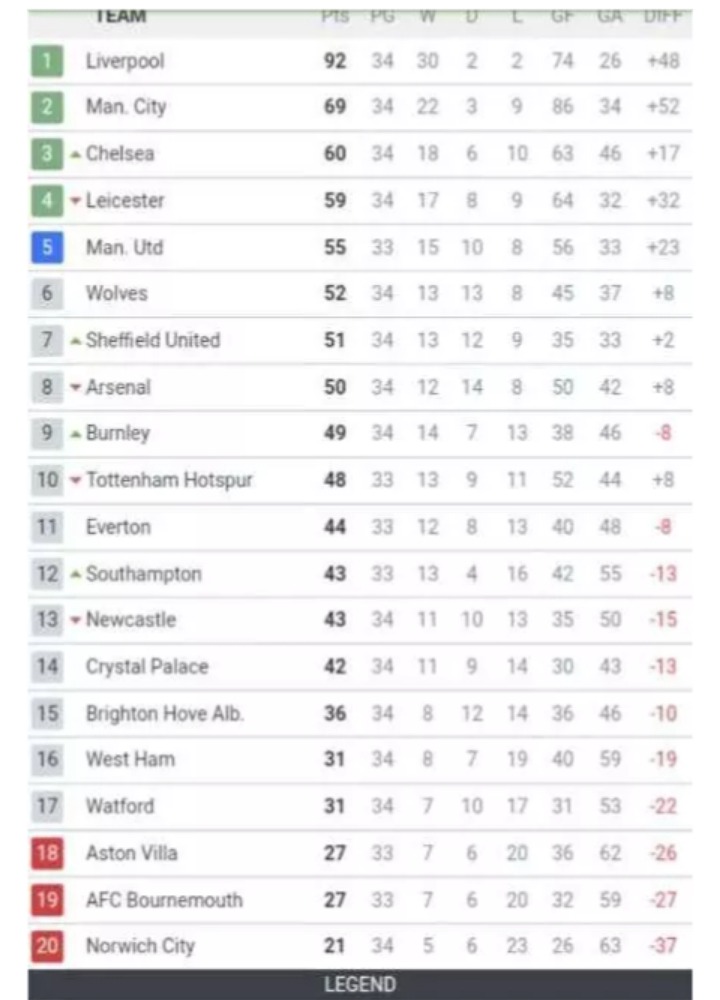The width and height of the screenshot is (720, 1000).
Task: Click Aston Villa's red position 18 badge
Action: pos(47,853)
